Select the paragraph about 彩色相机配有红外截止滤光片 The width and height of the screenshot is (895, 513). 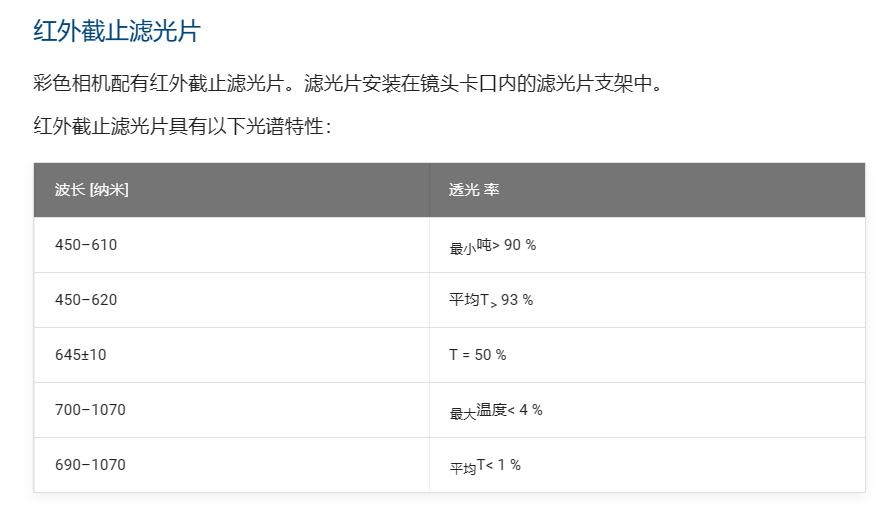click(x=348, y=83)
